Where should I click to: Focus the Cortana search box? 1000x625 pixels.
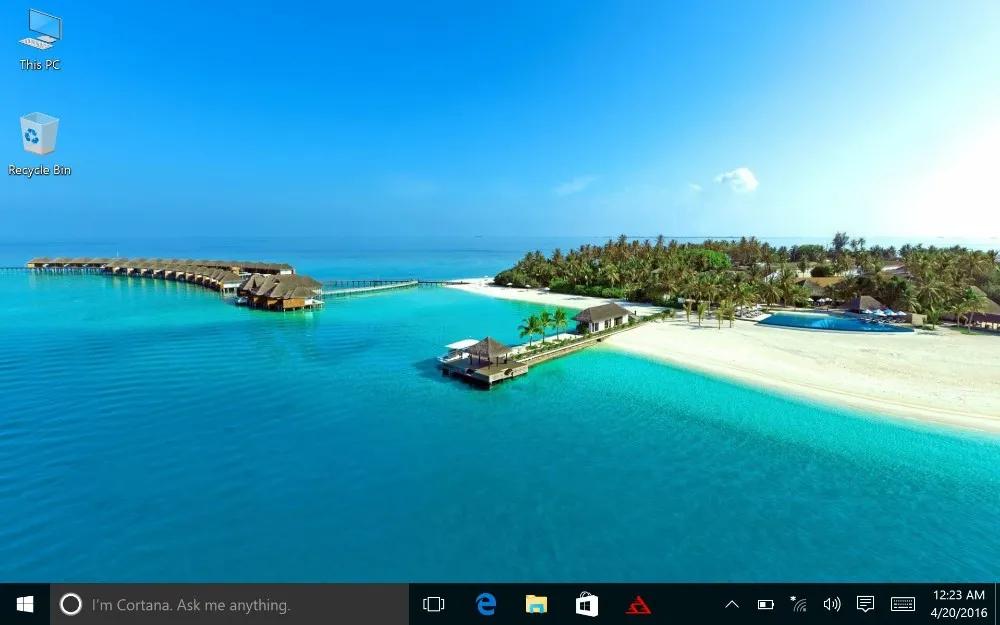coord(230,604)
